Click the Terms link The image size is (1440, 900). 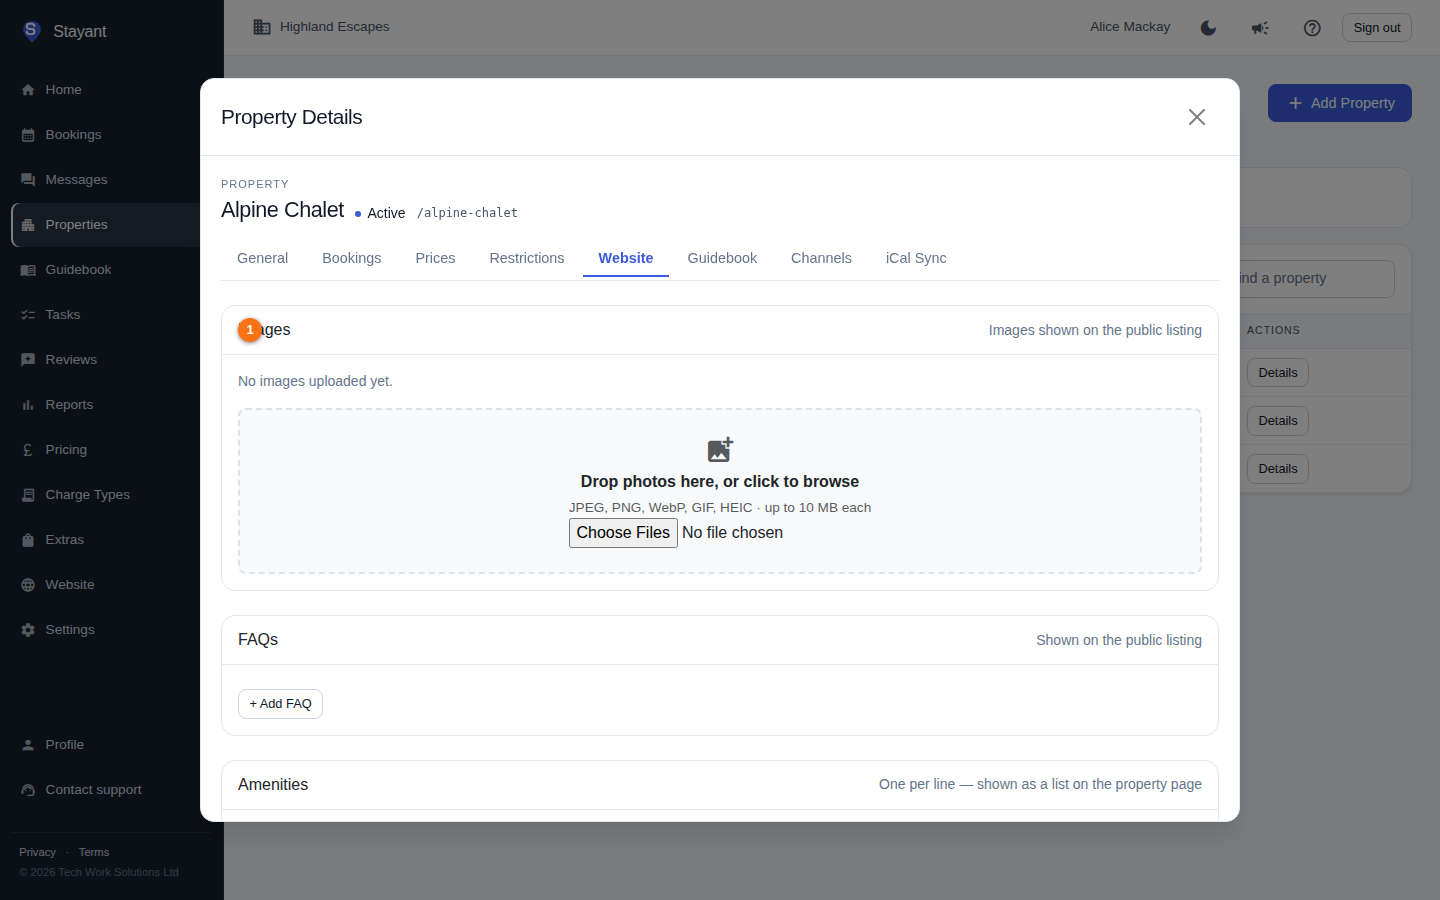tap(94, 852)
